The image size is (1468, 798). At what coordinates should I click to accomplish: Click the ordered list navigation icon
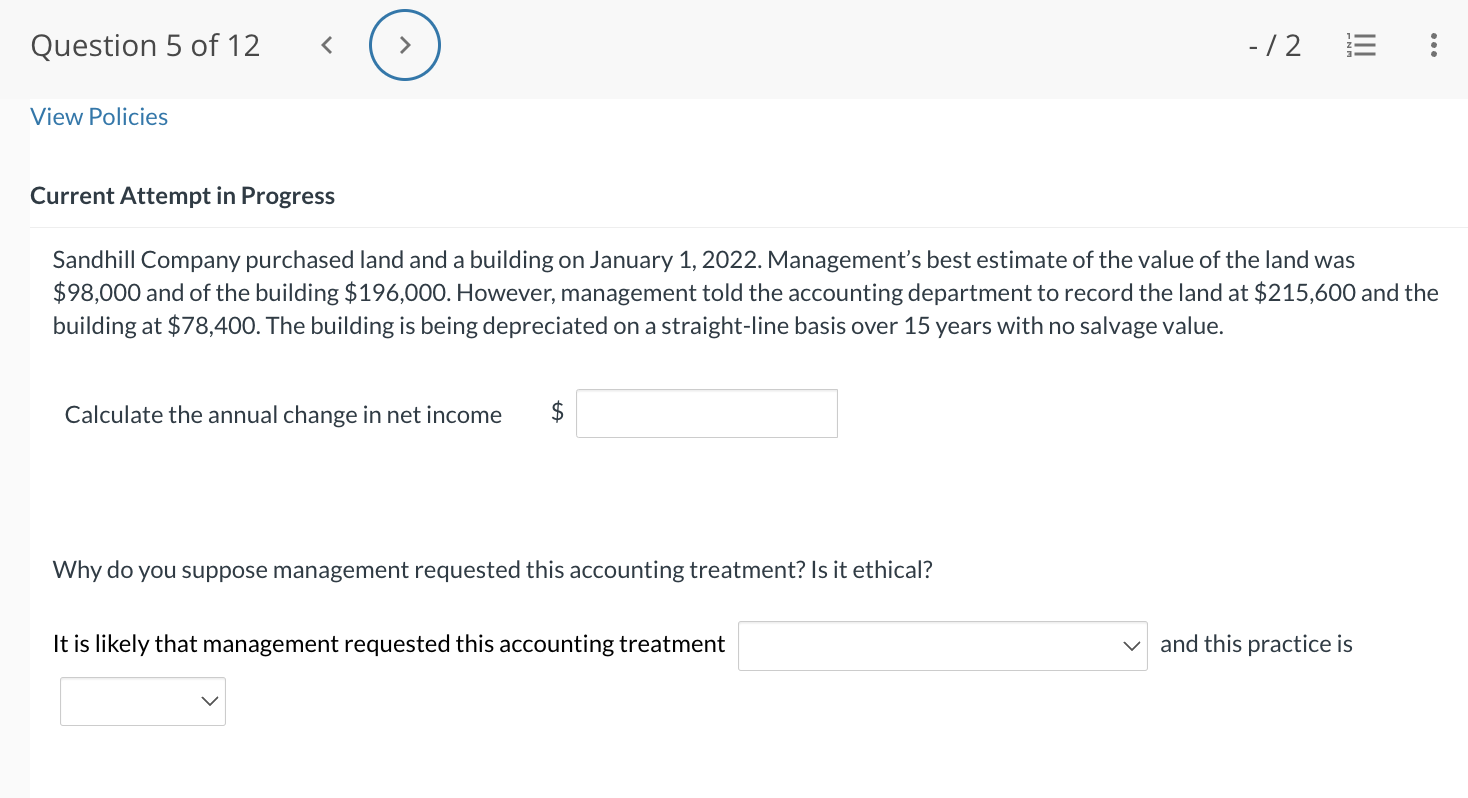(1361, 45)
